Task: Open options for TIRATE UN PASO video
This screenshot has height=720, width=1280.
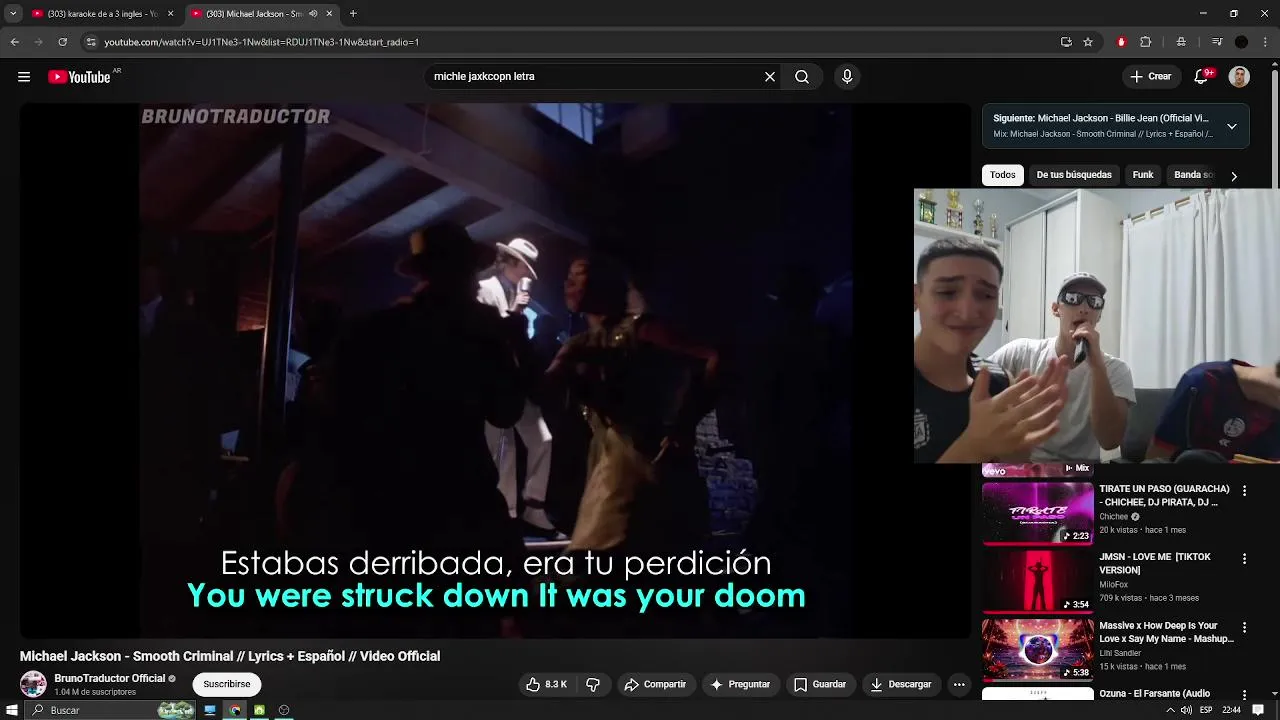Action: (x=1244, y=491)
